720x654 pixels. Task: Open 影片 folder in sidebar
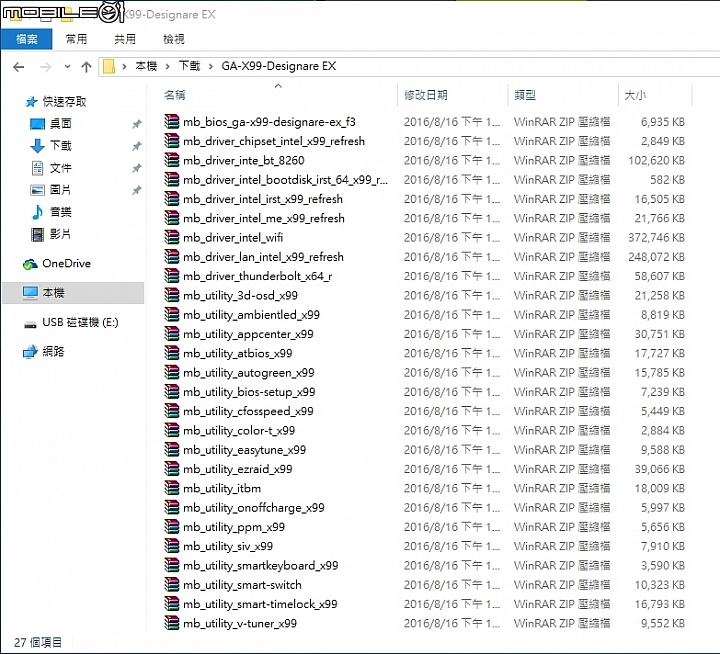(x=61, y=234)
